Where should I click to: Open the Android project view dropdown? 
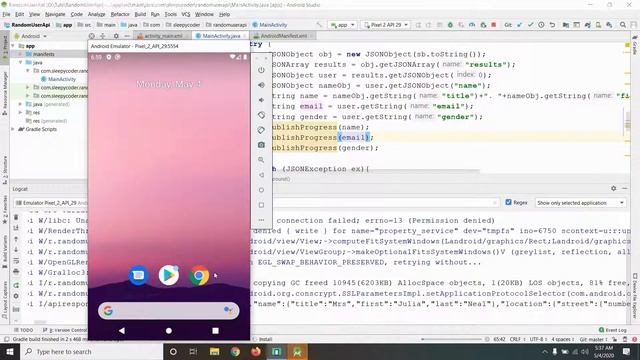(31, 36)
